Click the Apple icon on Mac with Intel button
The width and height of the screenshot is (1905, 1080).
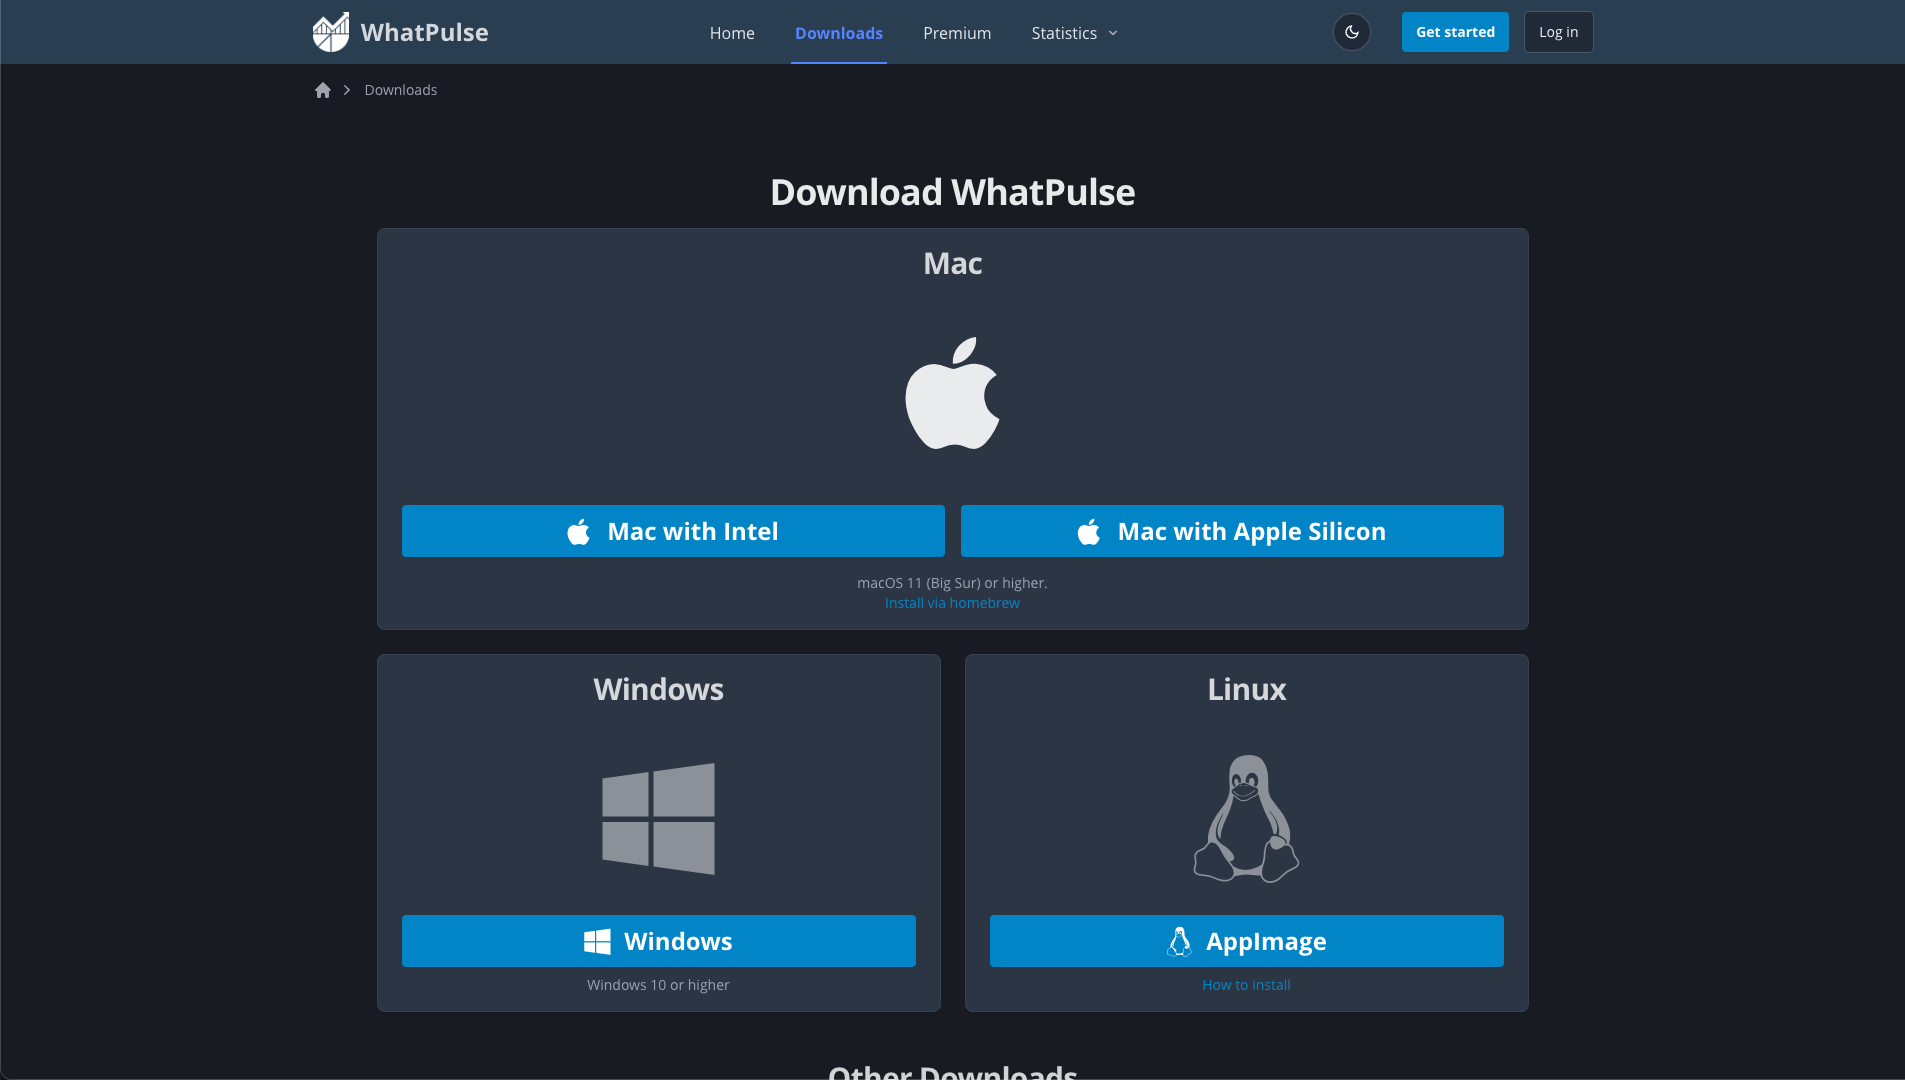point(578,531)
